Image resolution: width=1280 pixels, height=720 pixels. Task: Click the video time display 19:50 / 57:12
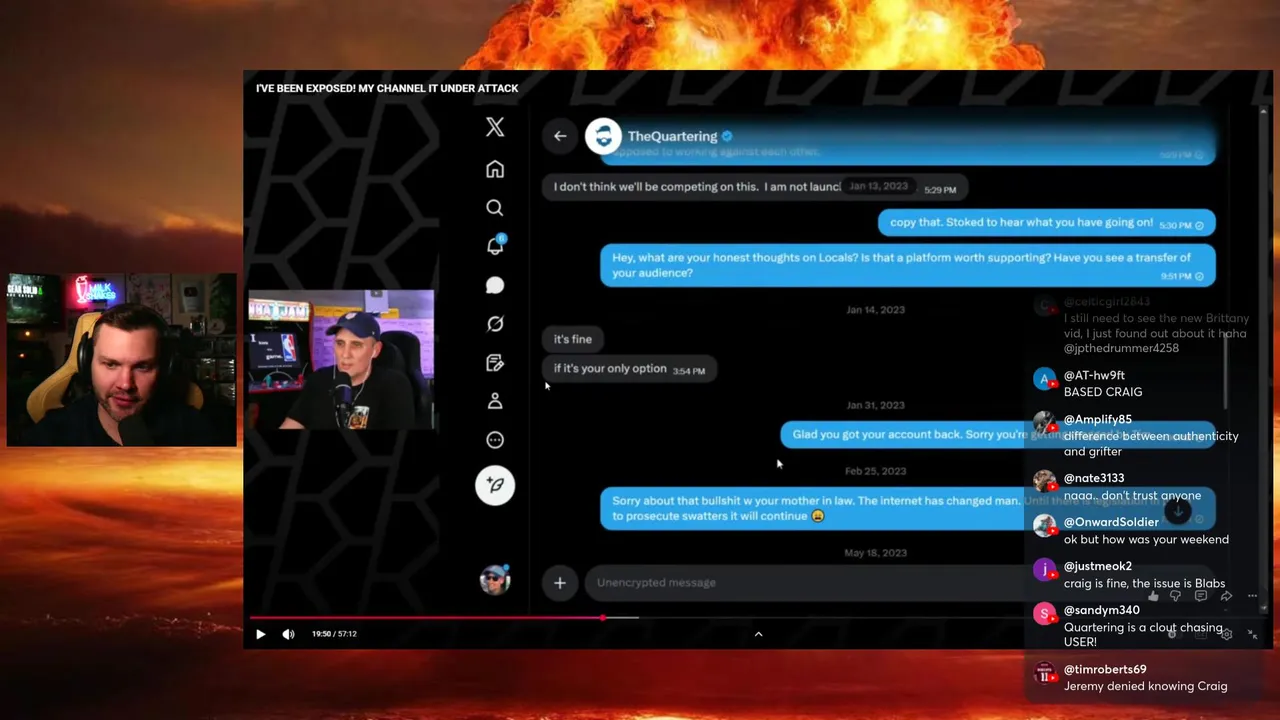coord(334,634)
